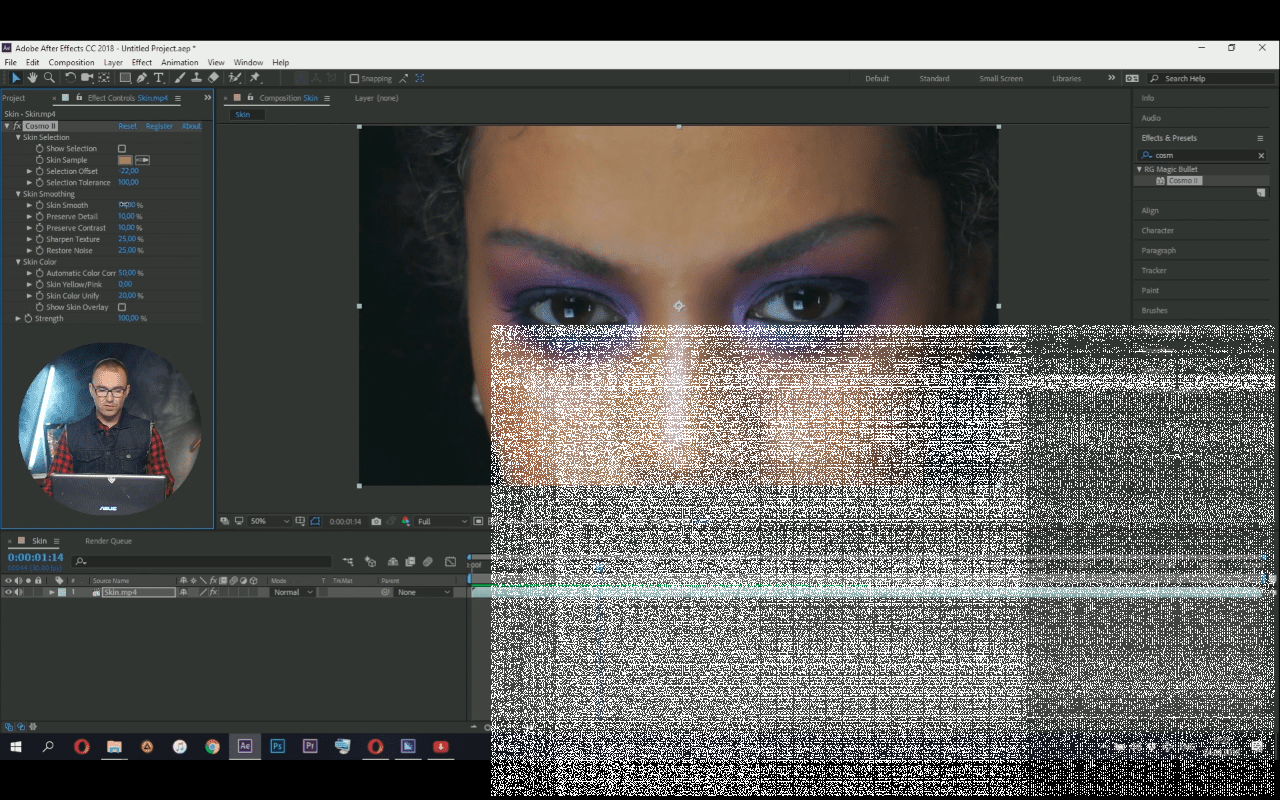The image size is (1280, 800).
Task: Tick the Show Skin Overlay checkbox
Action: point(122,307)
